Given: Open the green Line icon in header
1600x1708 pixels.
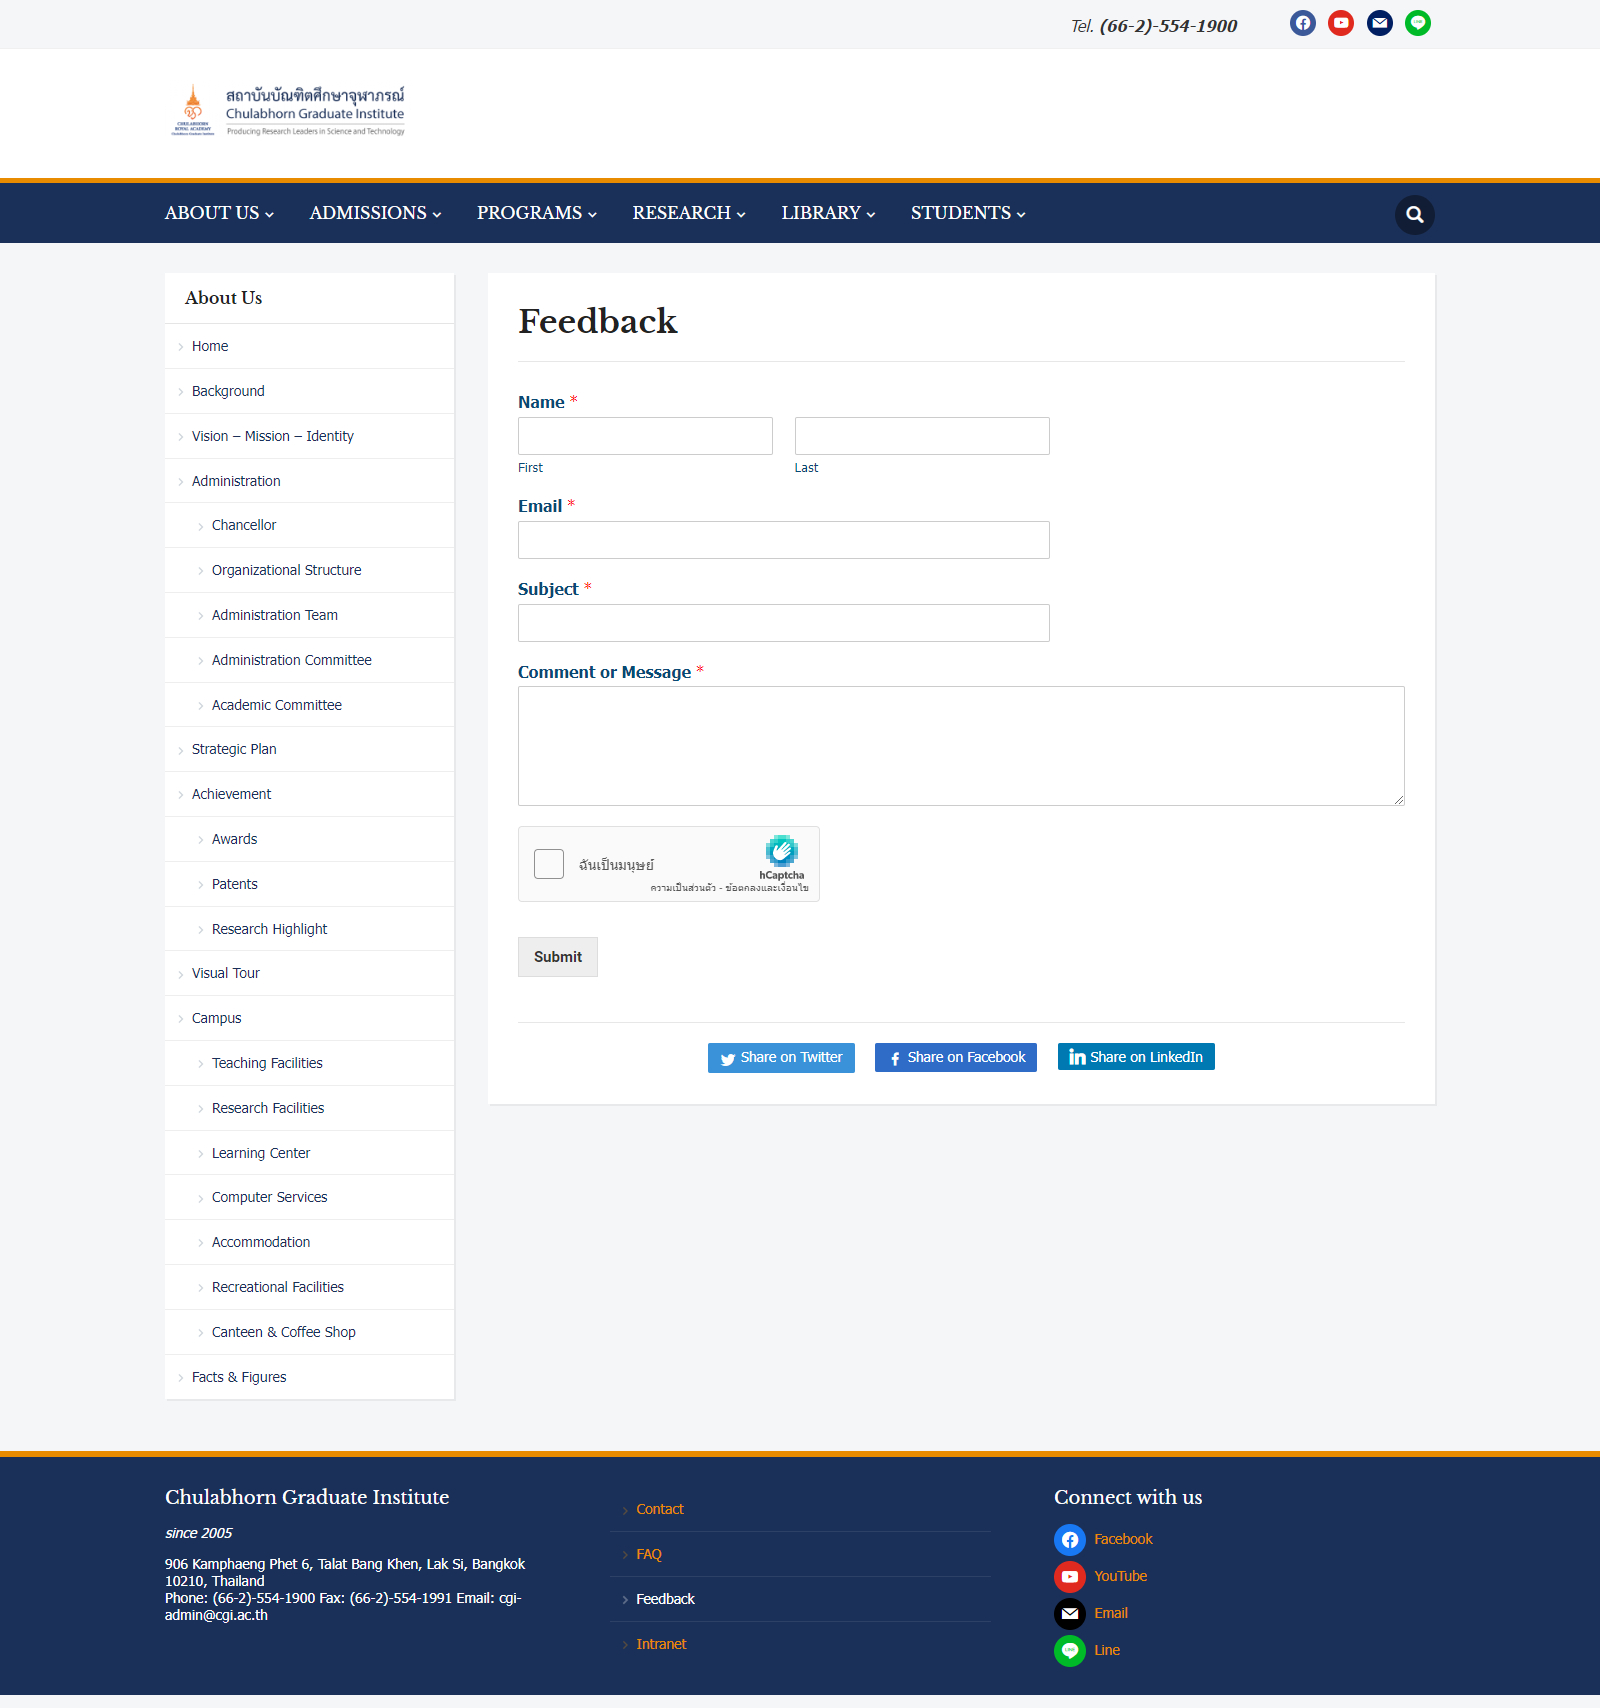Looking at the screenshot, I should 1417,23.
